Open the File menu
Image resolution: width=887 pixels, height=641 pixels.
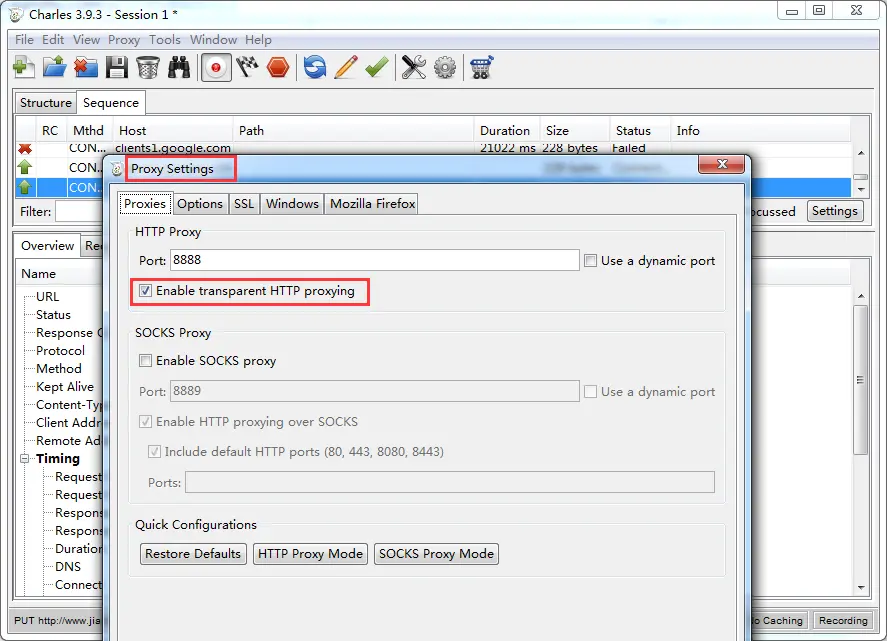pos(24,40)
